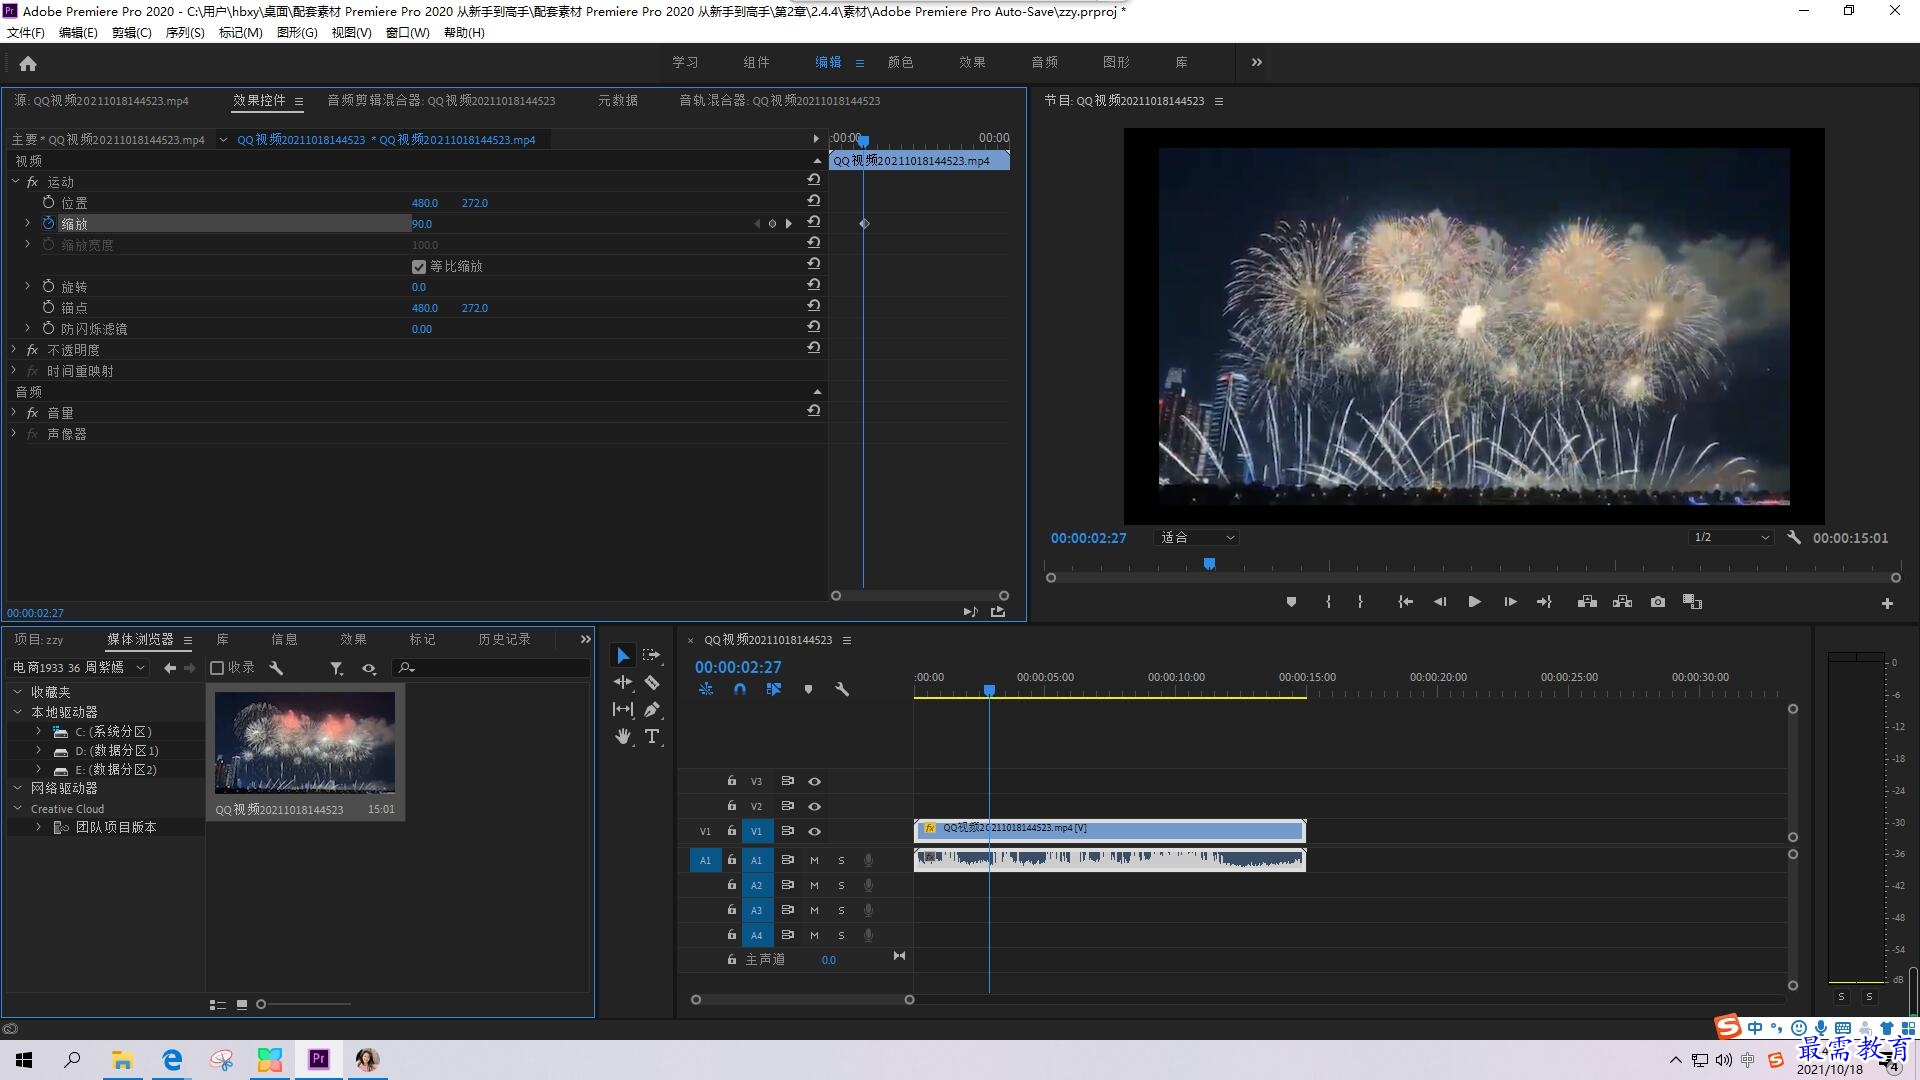
Task: Open playback resolution 1/2 dropdown
Action: click(1731, 537)
